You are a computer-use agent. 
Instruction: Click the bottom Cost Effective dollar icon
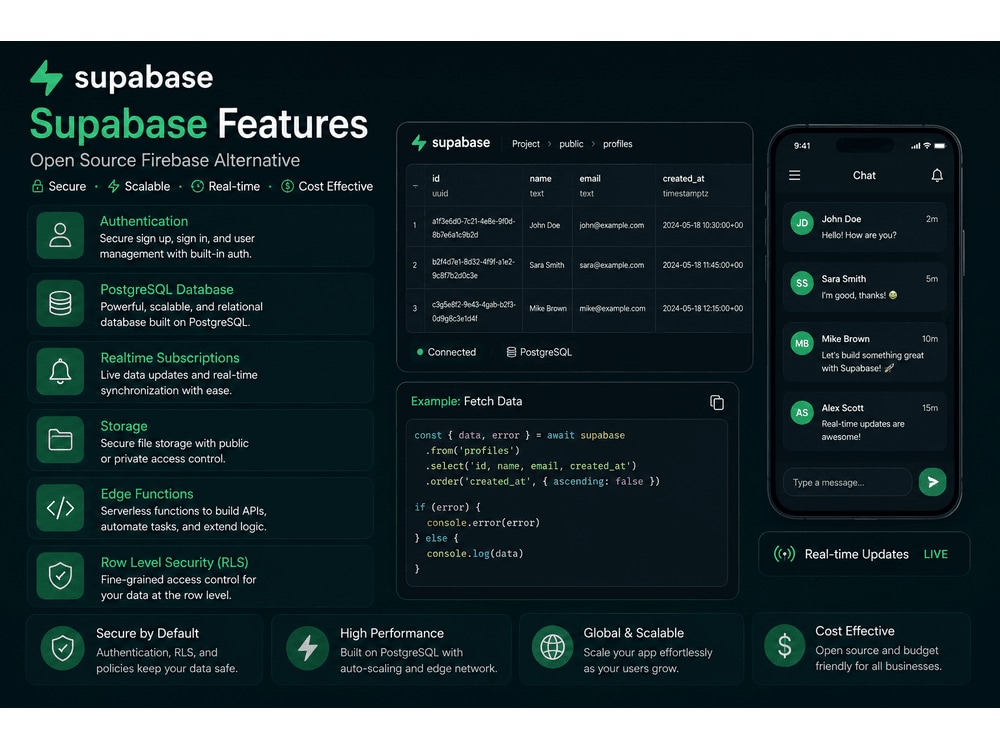click(x=784, y=645)
